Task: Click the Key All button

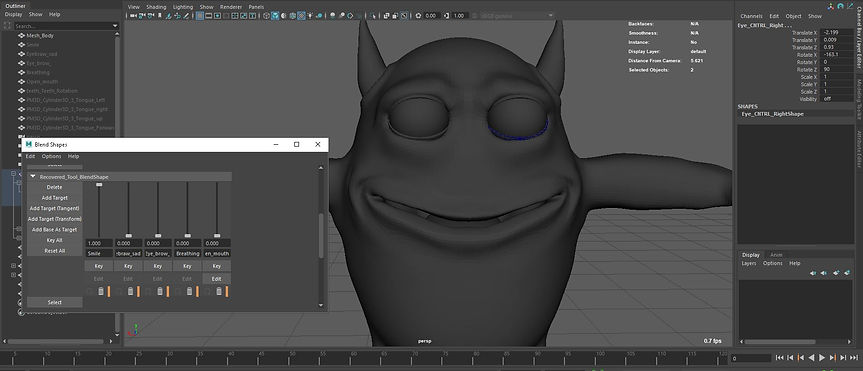Action: [54, 240]
